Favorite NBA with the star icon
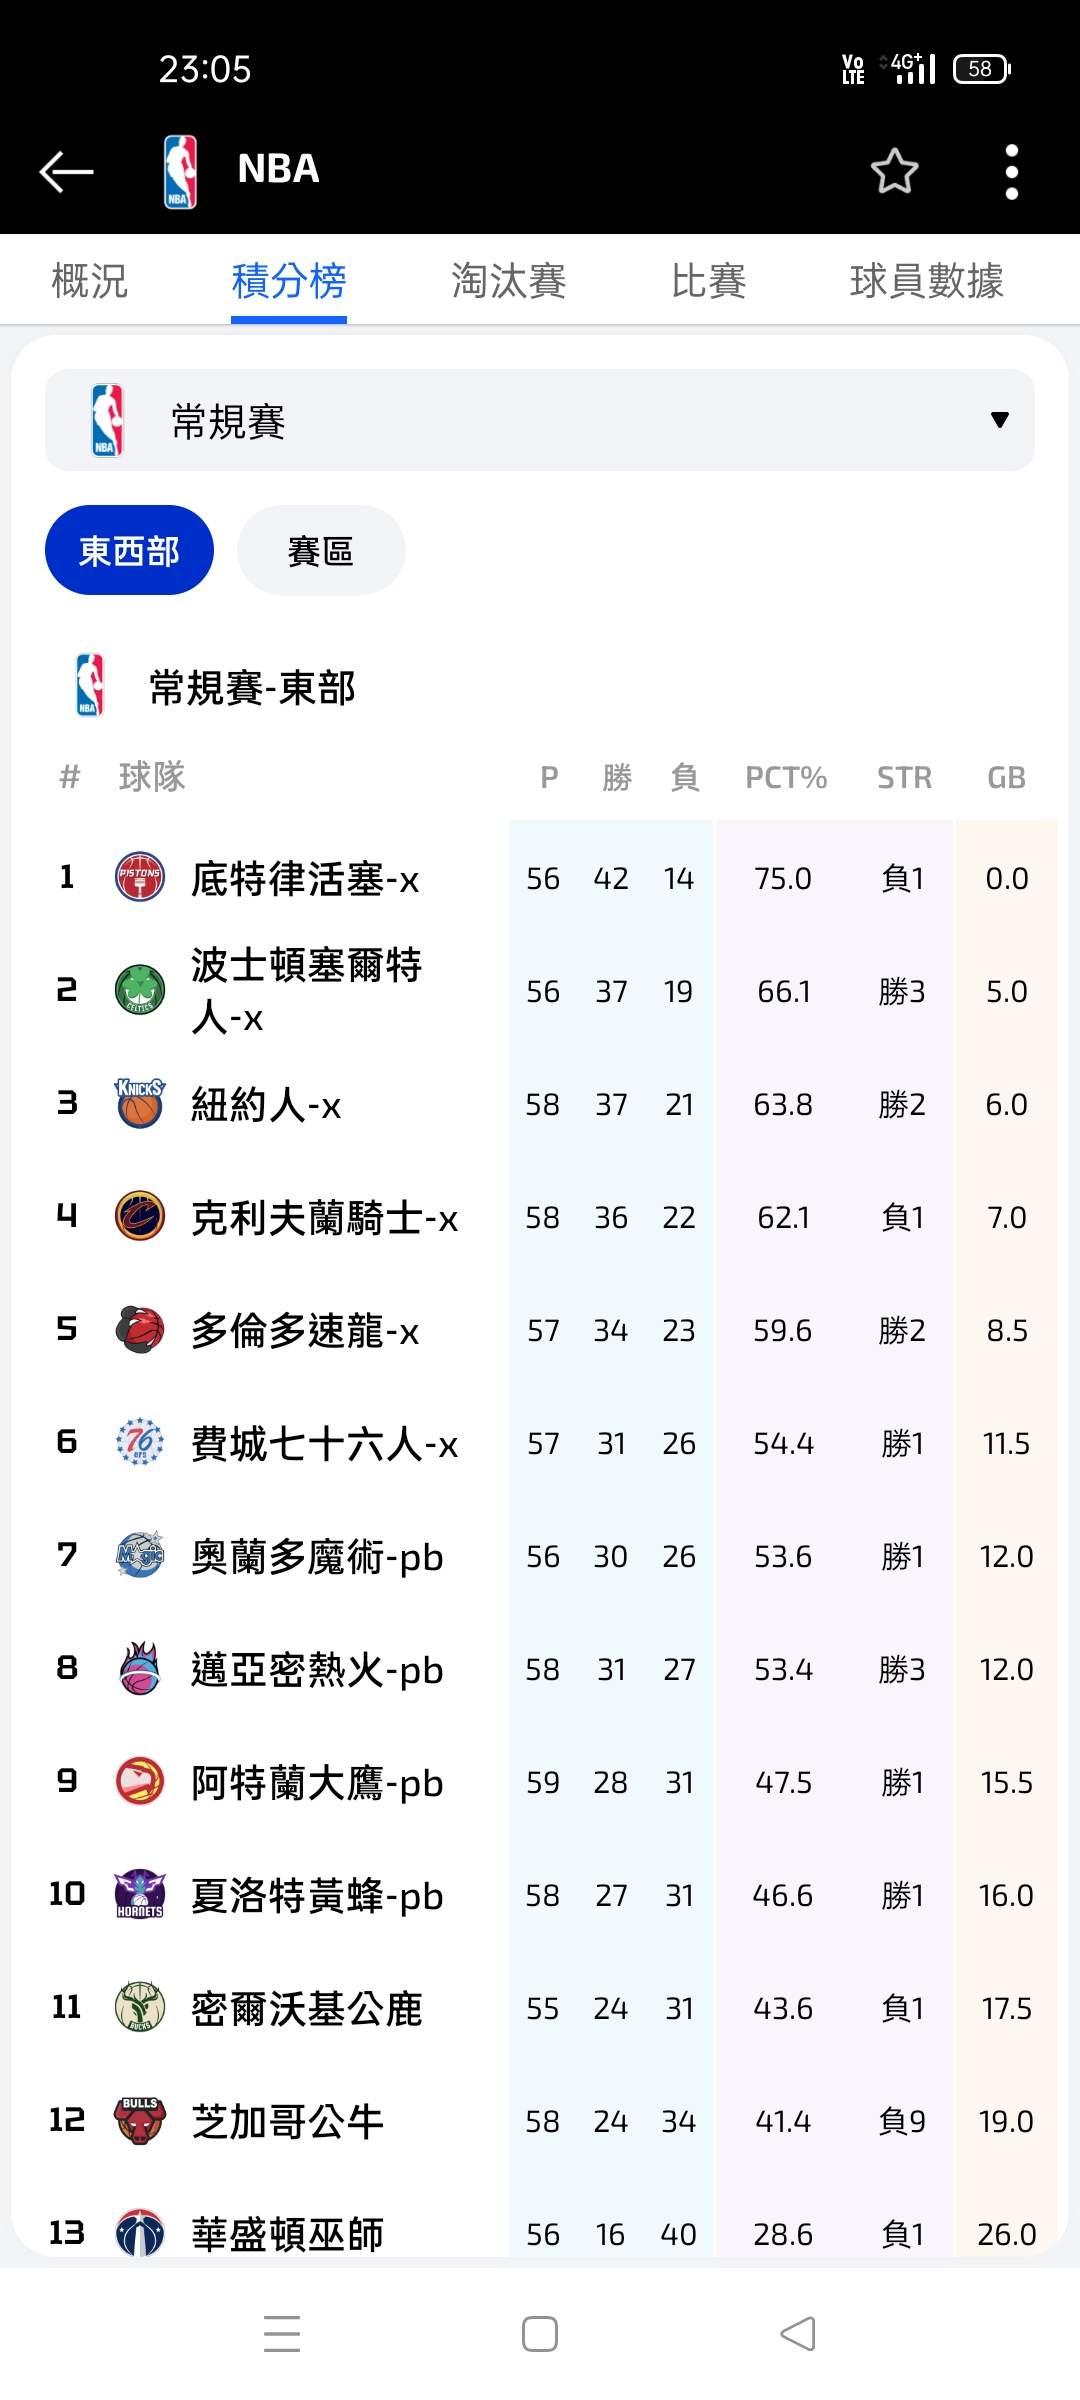Viewport: 1080px width, 2400px height. tap(894, 171)
